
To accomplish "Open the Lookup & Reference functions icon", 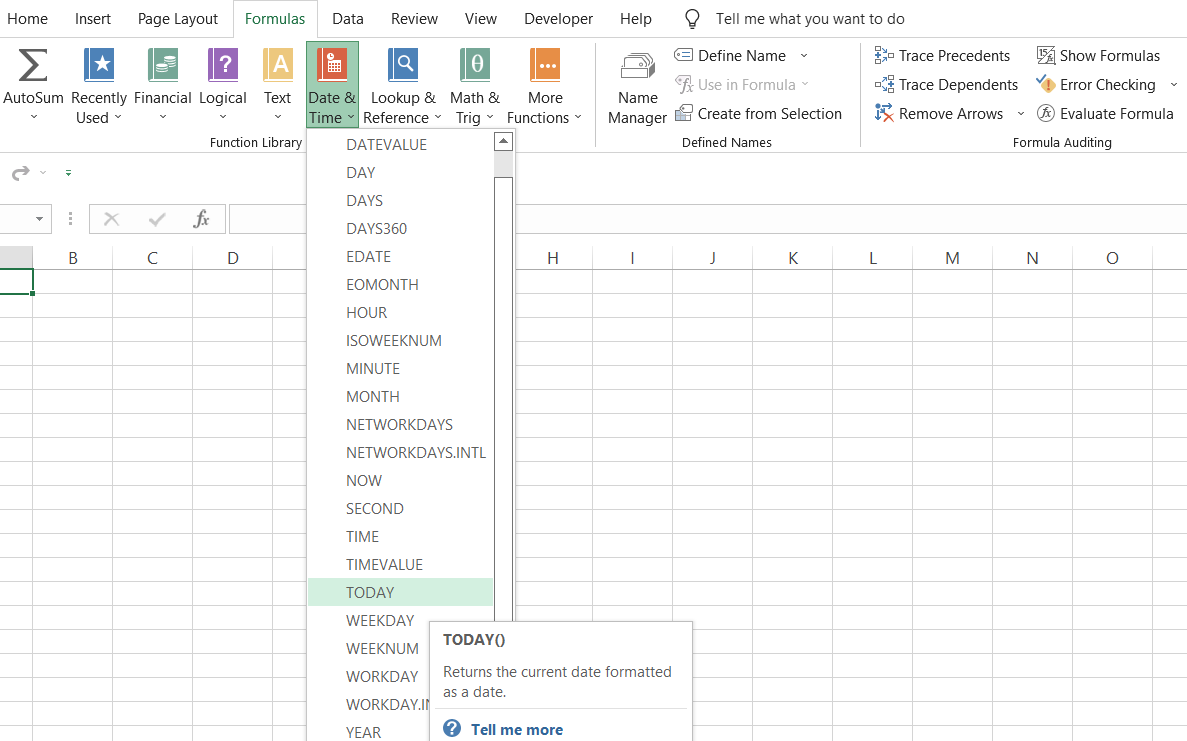I will (403, 66).
